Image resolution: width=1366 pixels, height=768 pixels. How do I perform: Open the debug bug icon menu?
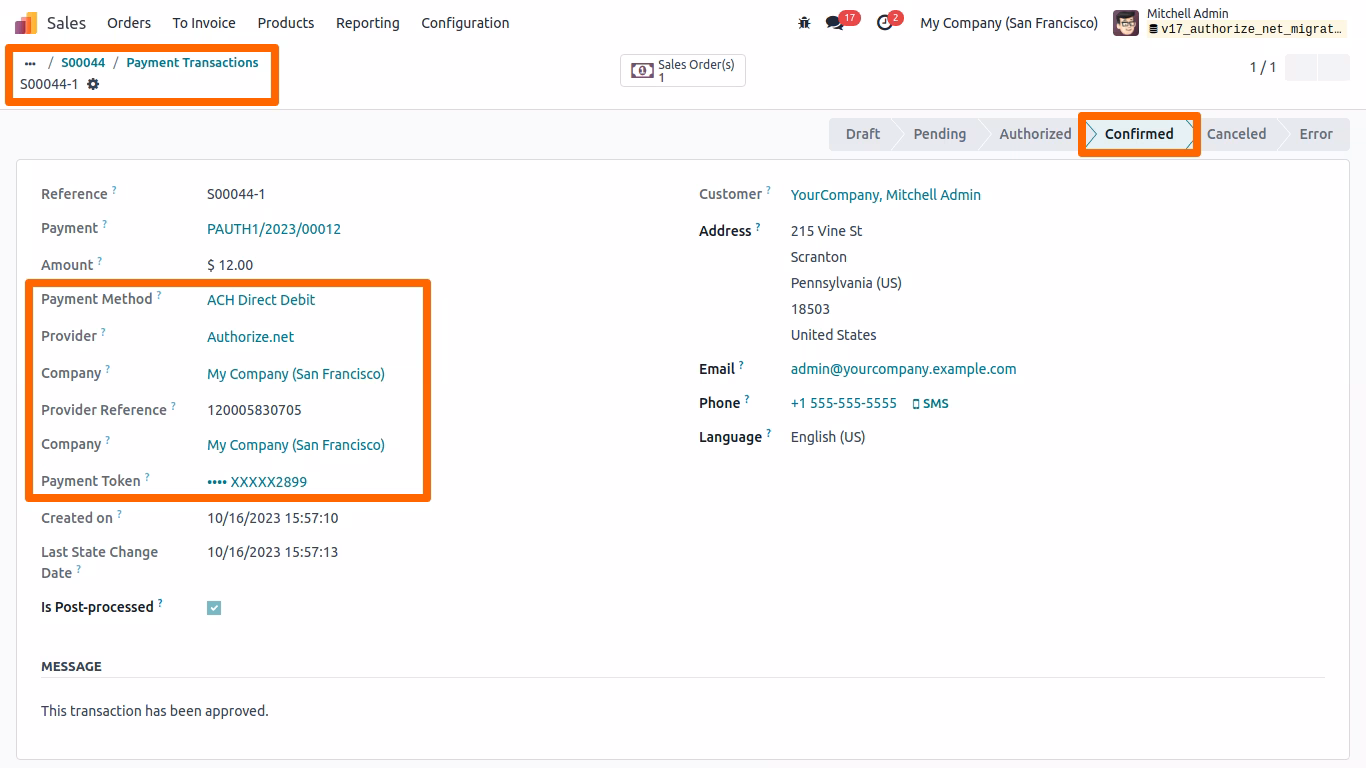point(804,23)
